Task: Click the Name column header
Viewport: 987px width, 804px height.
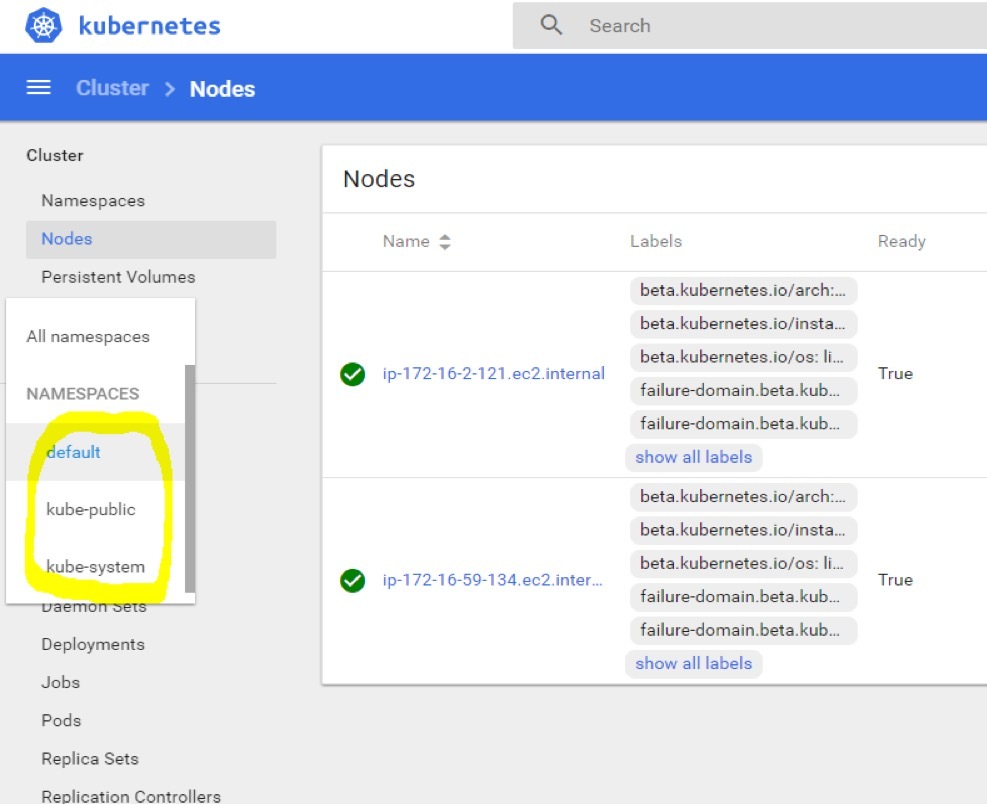Action: pos(406,242)
